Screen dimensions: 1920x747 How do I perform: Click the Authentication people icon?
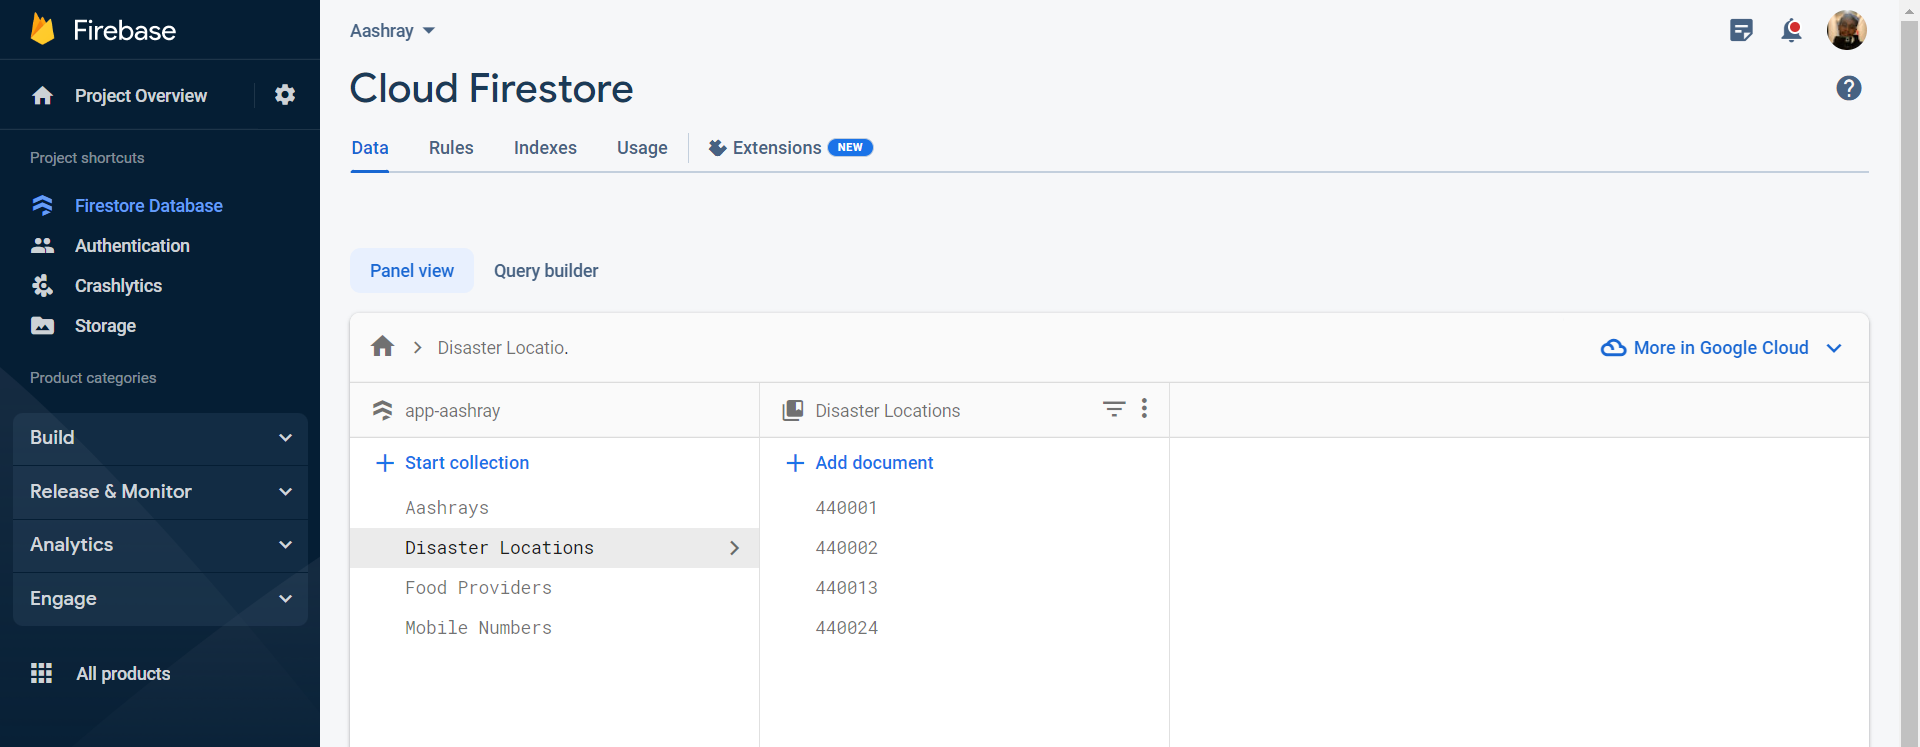click(x=42, y=245)
